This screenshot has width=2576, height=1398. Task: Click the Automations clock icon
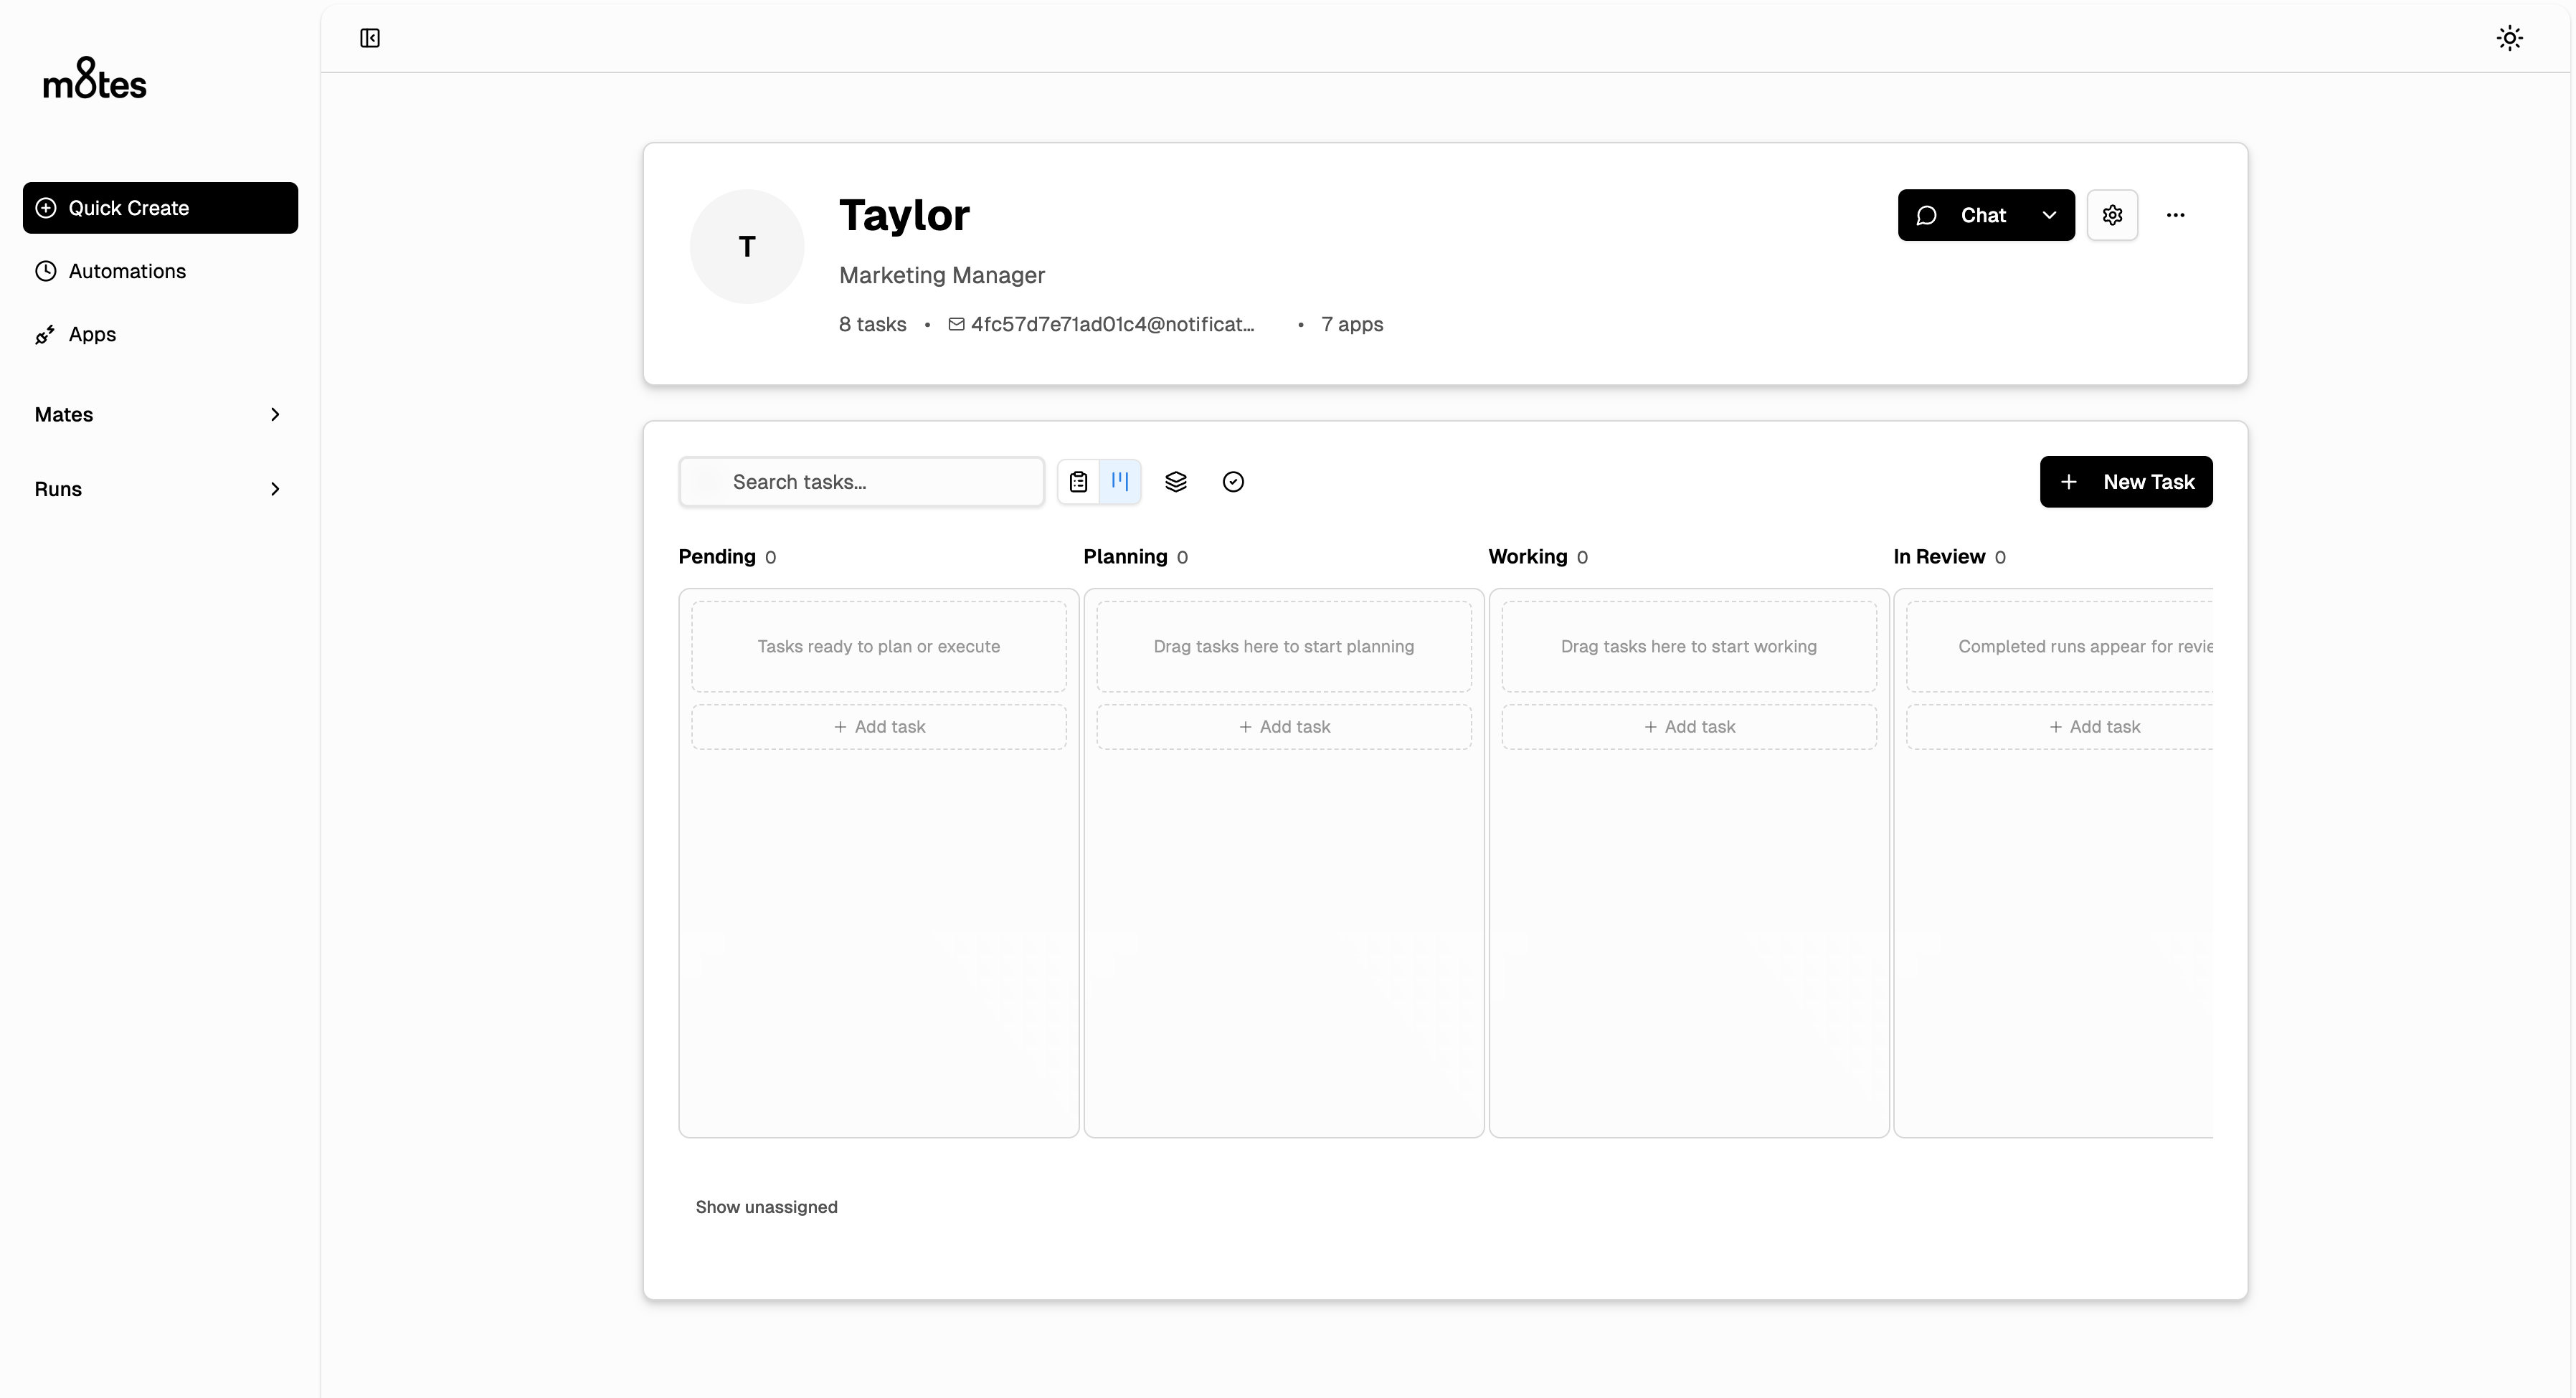point(46,271)
